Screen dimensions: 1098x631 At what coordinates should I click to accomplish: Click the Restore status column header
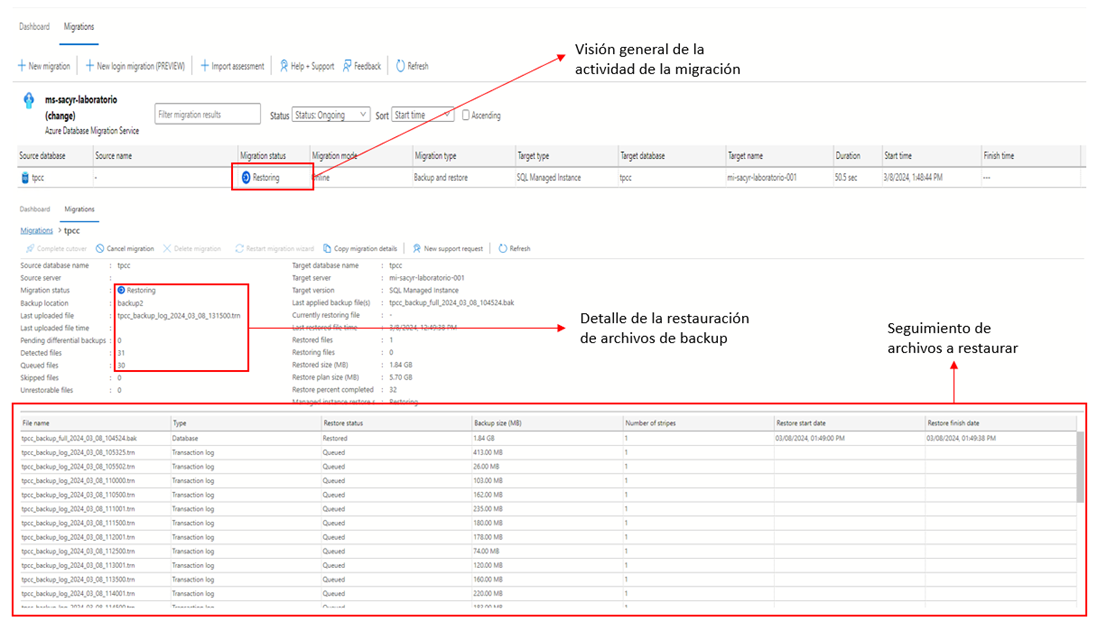[343, 423]
